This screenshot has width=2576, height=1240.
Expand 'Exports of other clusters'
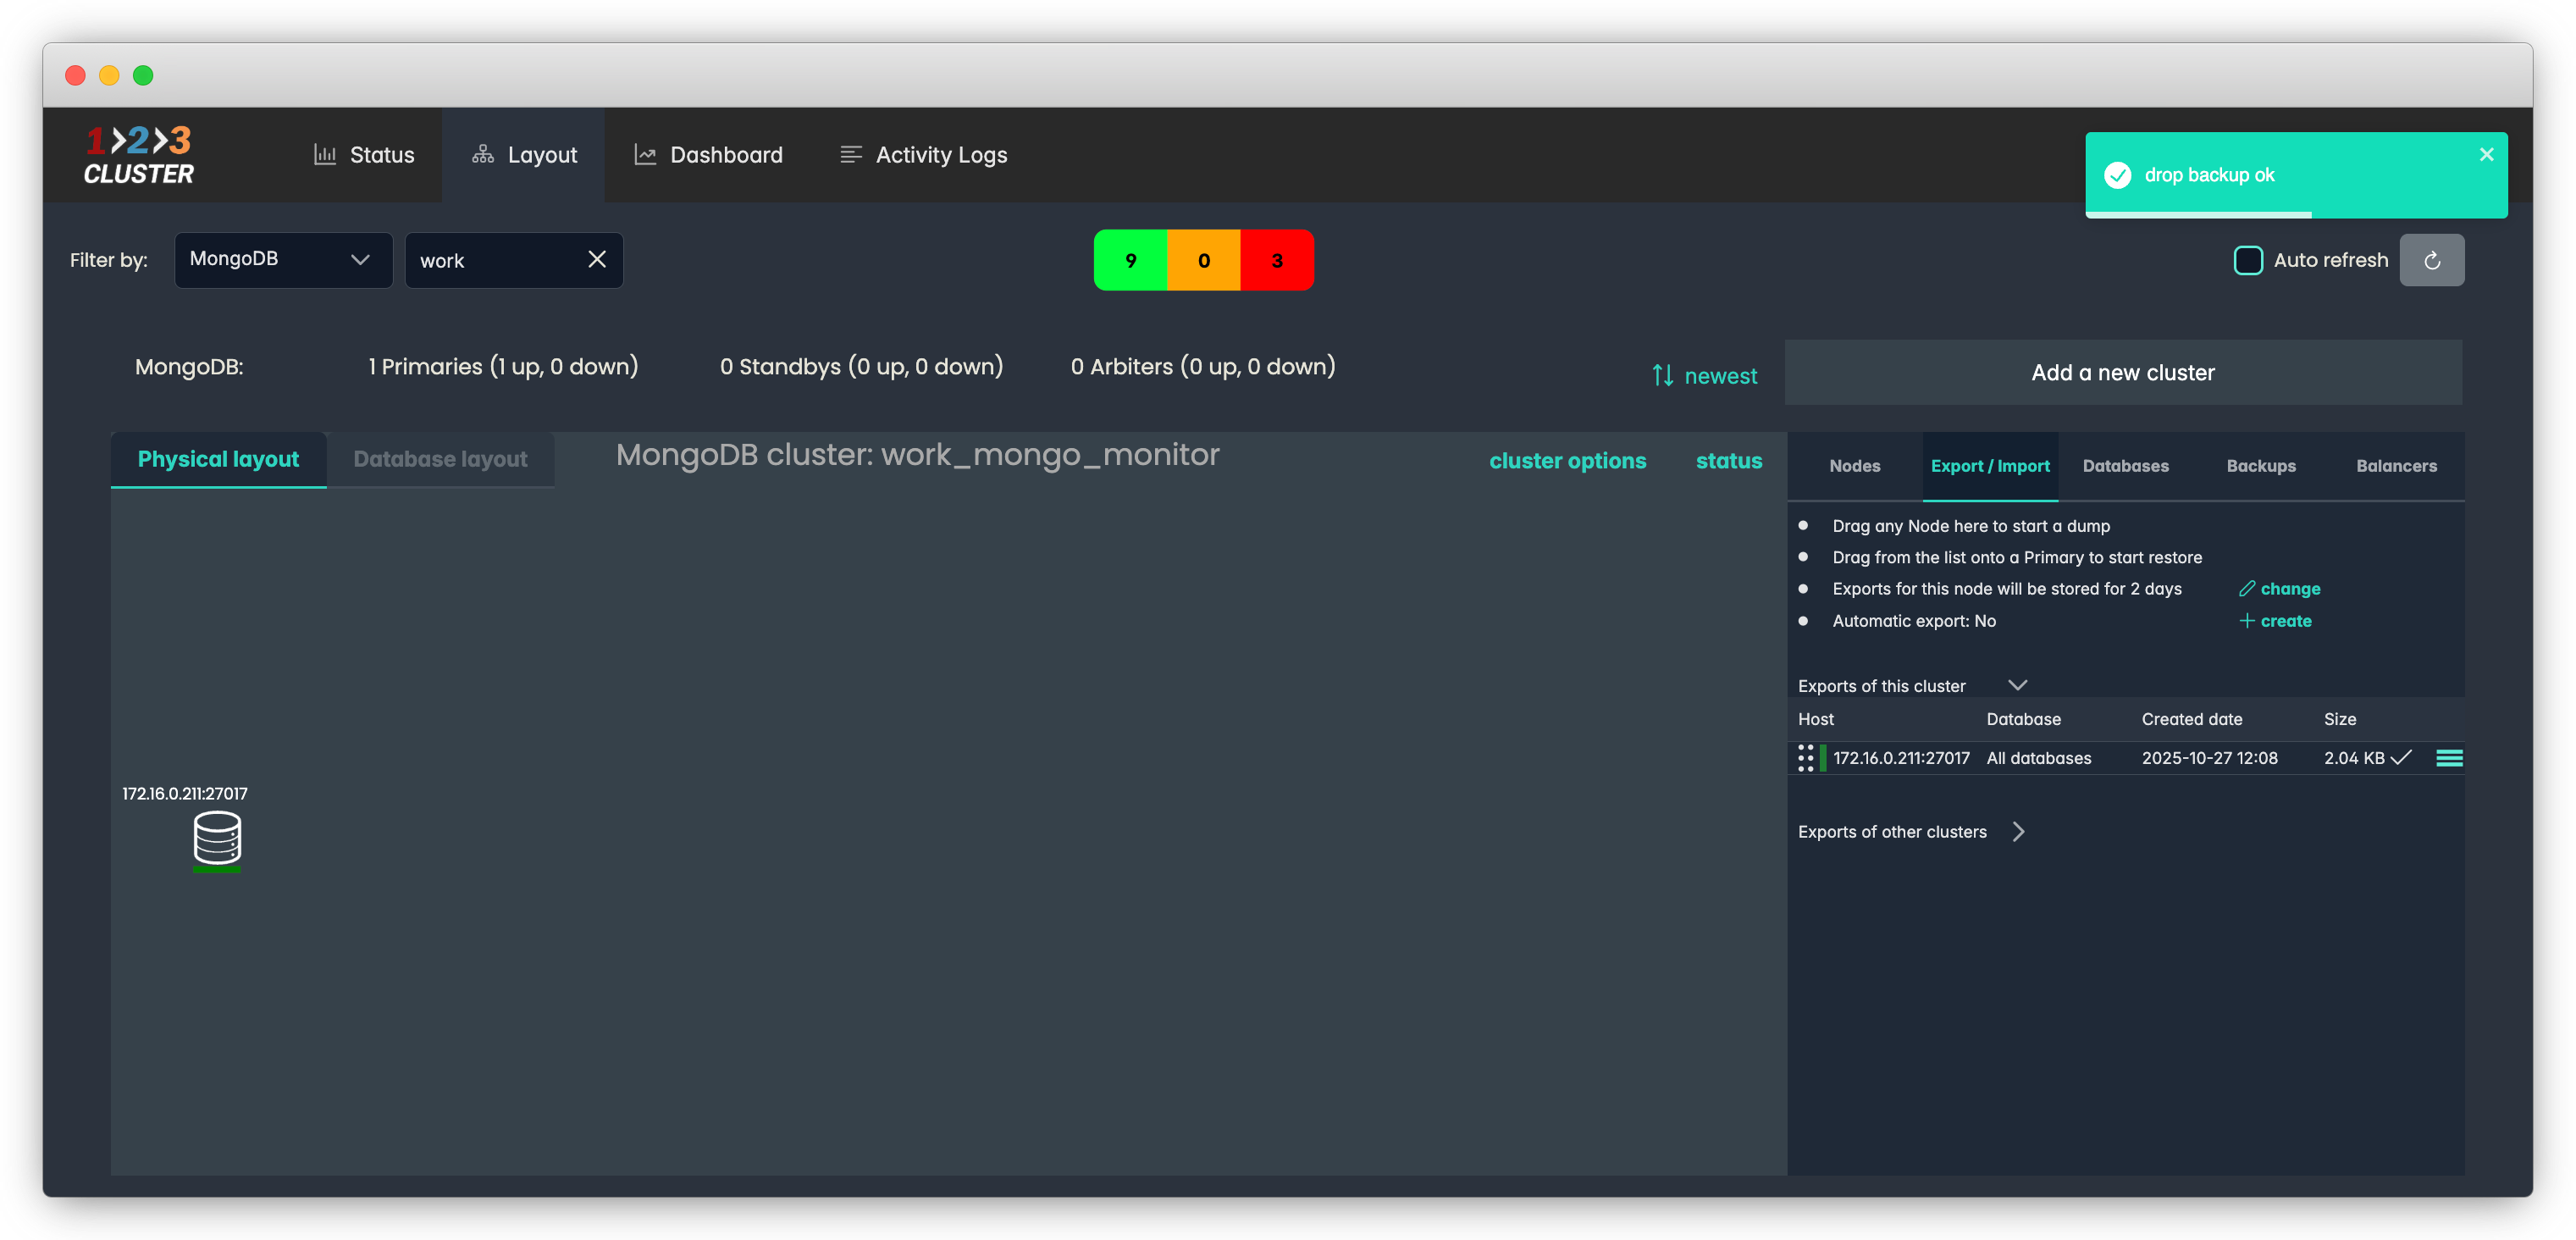click(x=2018, y=832)
